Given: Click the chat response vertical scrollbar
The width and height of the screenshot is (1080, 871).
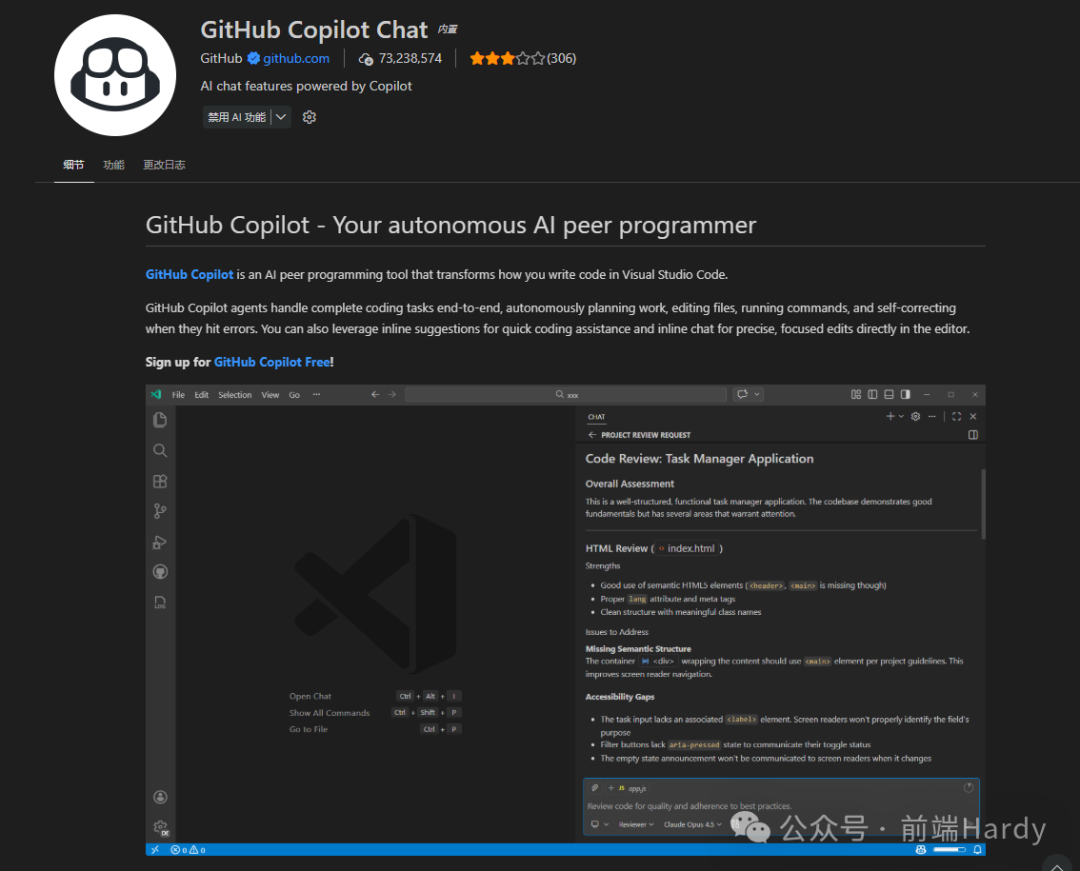Looking at the screenshot, I should (983, 504).
